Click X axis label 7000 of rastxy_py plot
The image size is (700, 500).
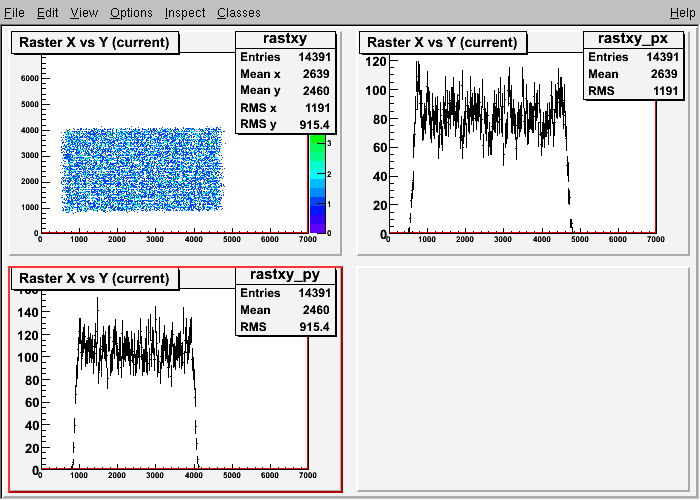tap(307, 475)
